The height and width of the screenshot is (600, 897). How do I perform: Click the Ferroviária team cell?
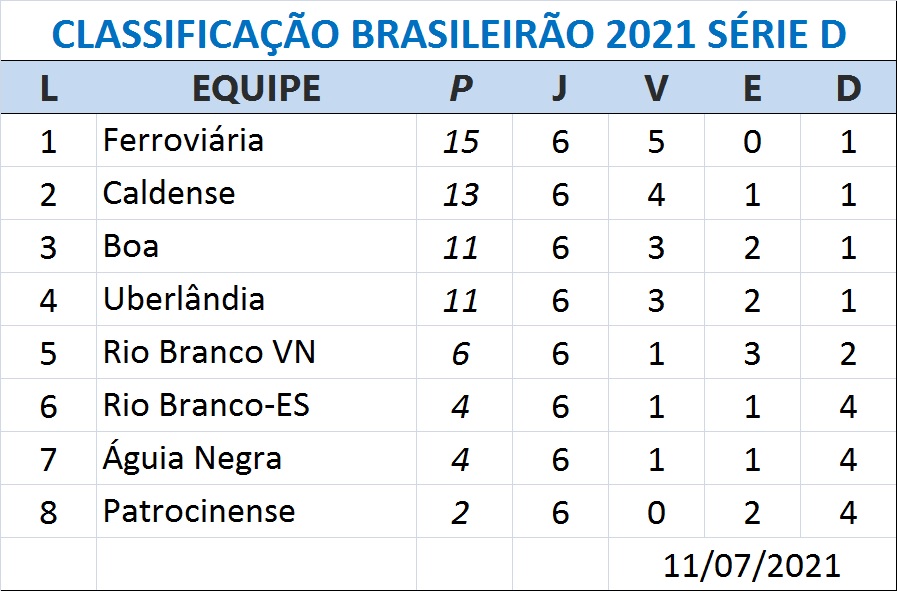pyautogui.click(x=183, y=140)
